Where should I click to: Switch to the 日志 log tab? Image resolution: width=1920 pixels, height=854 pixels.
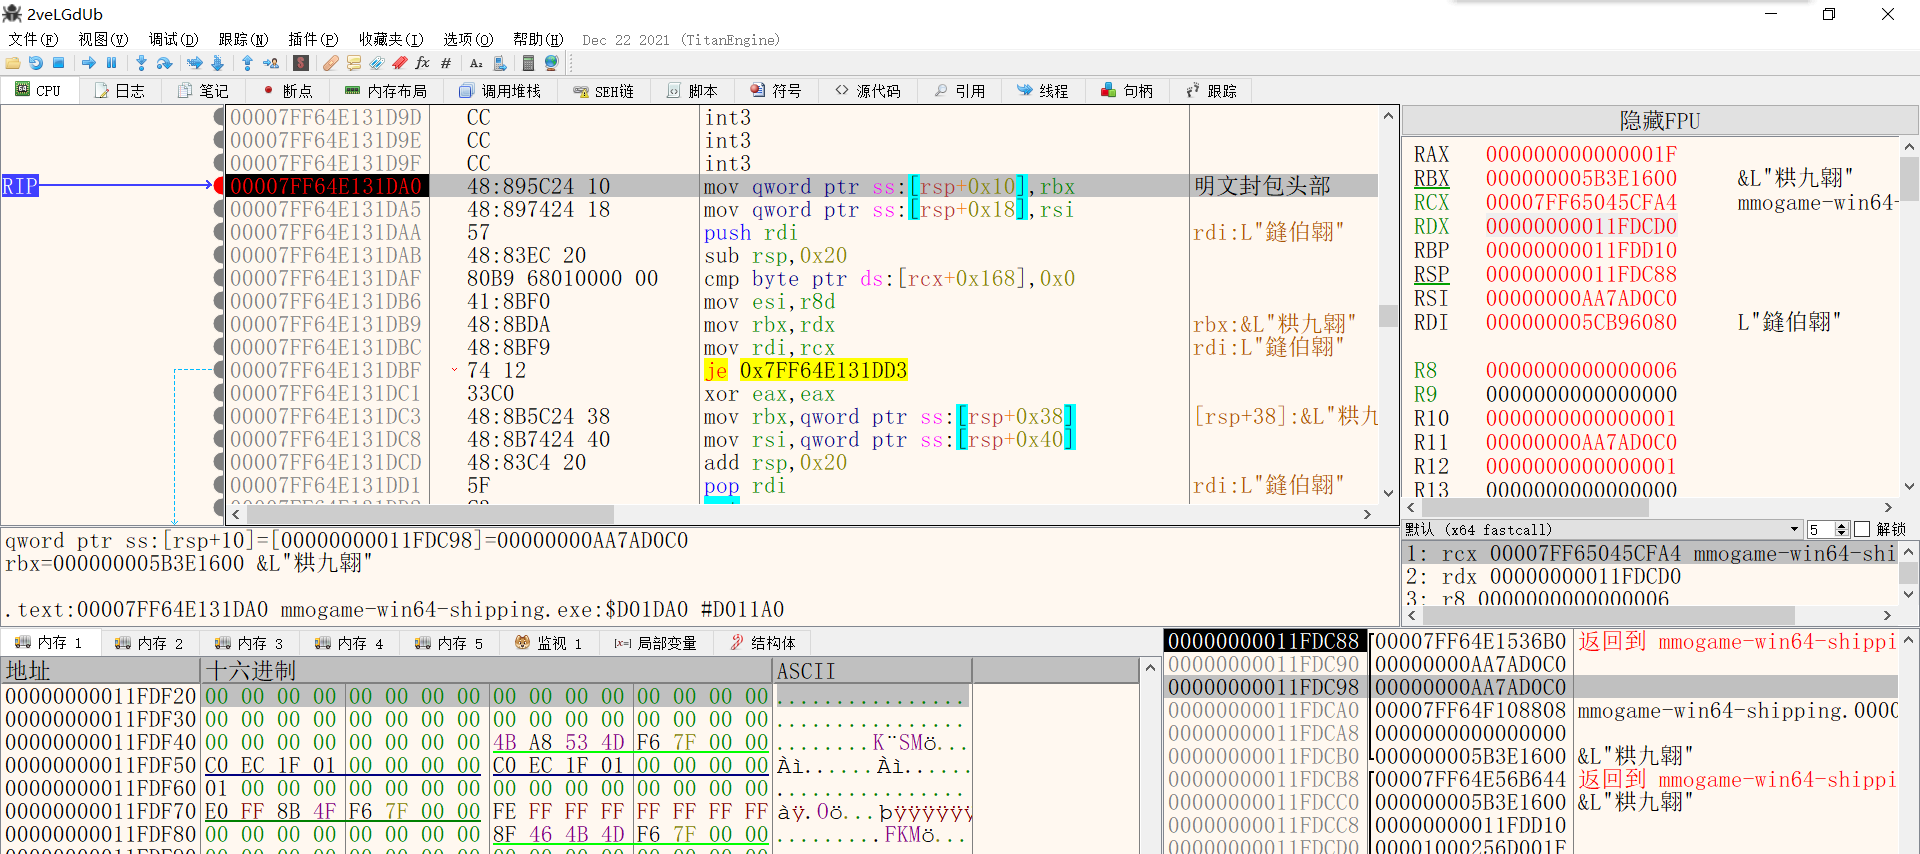[120, 90]
